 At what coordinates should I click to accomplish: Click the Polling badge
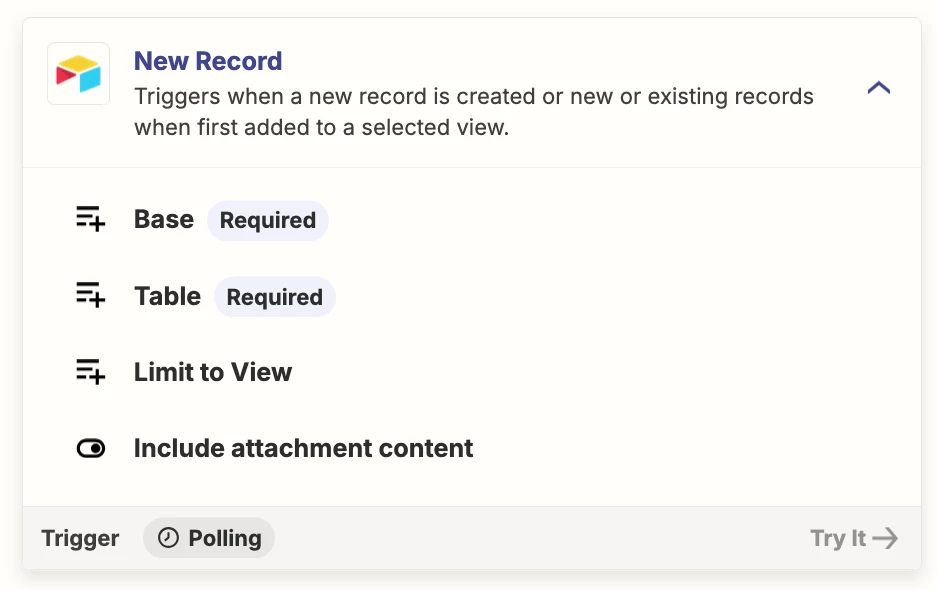click(x=209, y=538)
